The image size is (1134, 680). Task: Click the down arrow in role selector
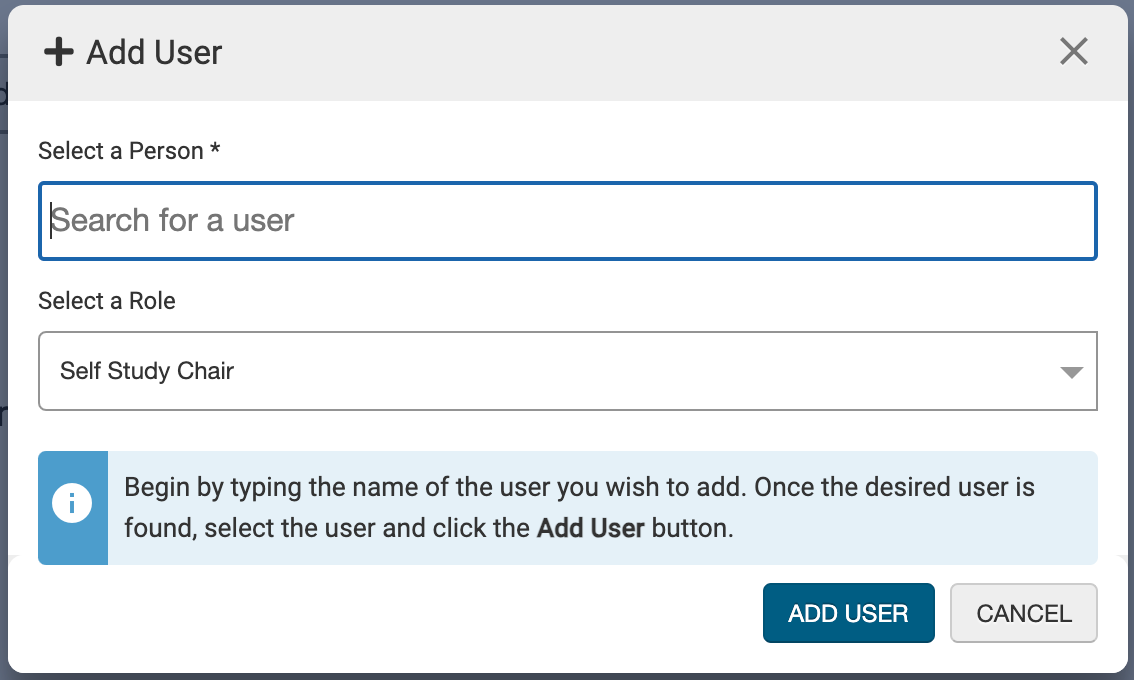pyautogui.click(x=1071, y=372)
